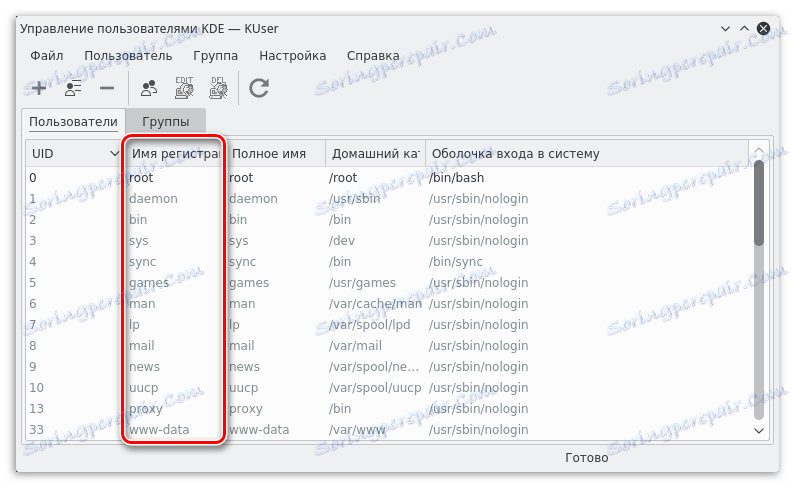
Task: Select the news login name cell
Action: 174,366
